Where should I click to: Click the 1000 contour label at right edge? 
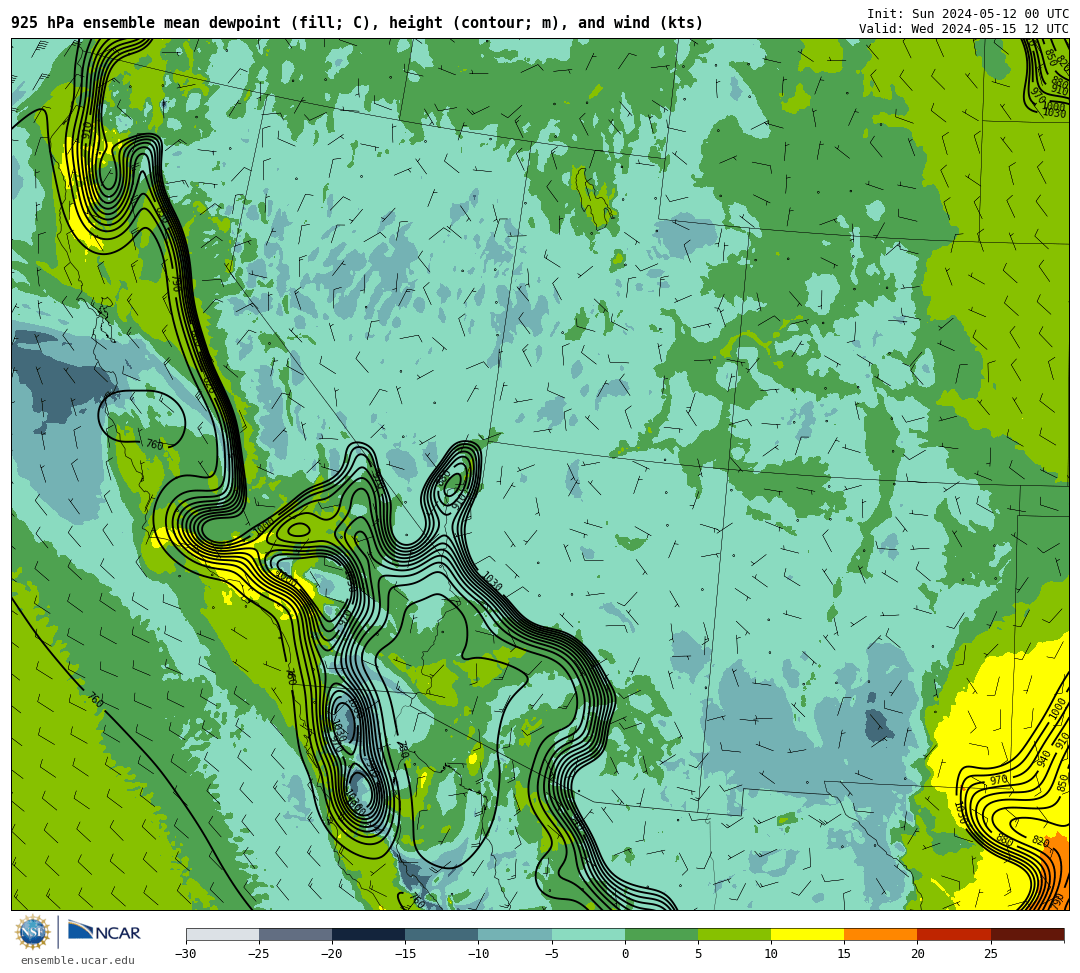pos(1057,709)
